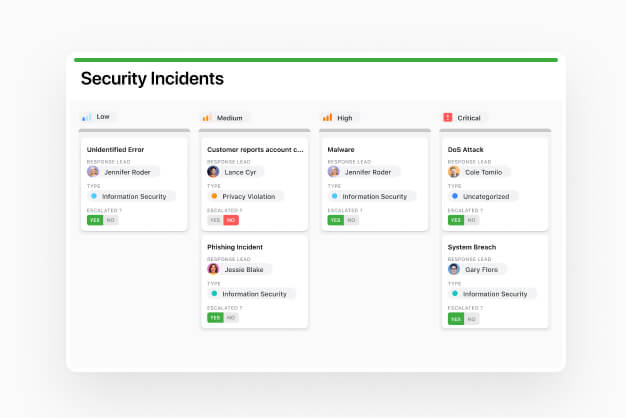Screen dimensions: 626x418
Task: Open the Uncategorized type selector on DoS Attack
Action: (483, 197)
